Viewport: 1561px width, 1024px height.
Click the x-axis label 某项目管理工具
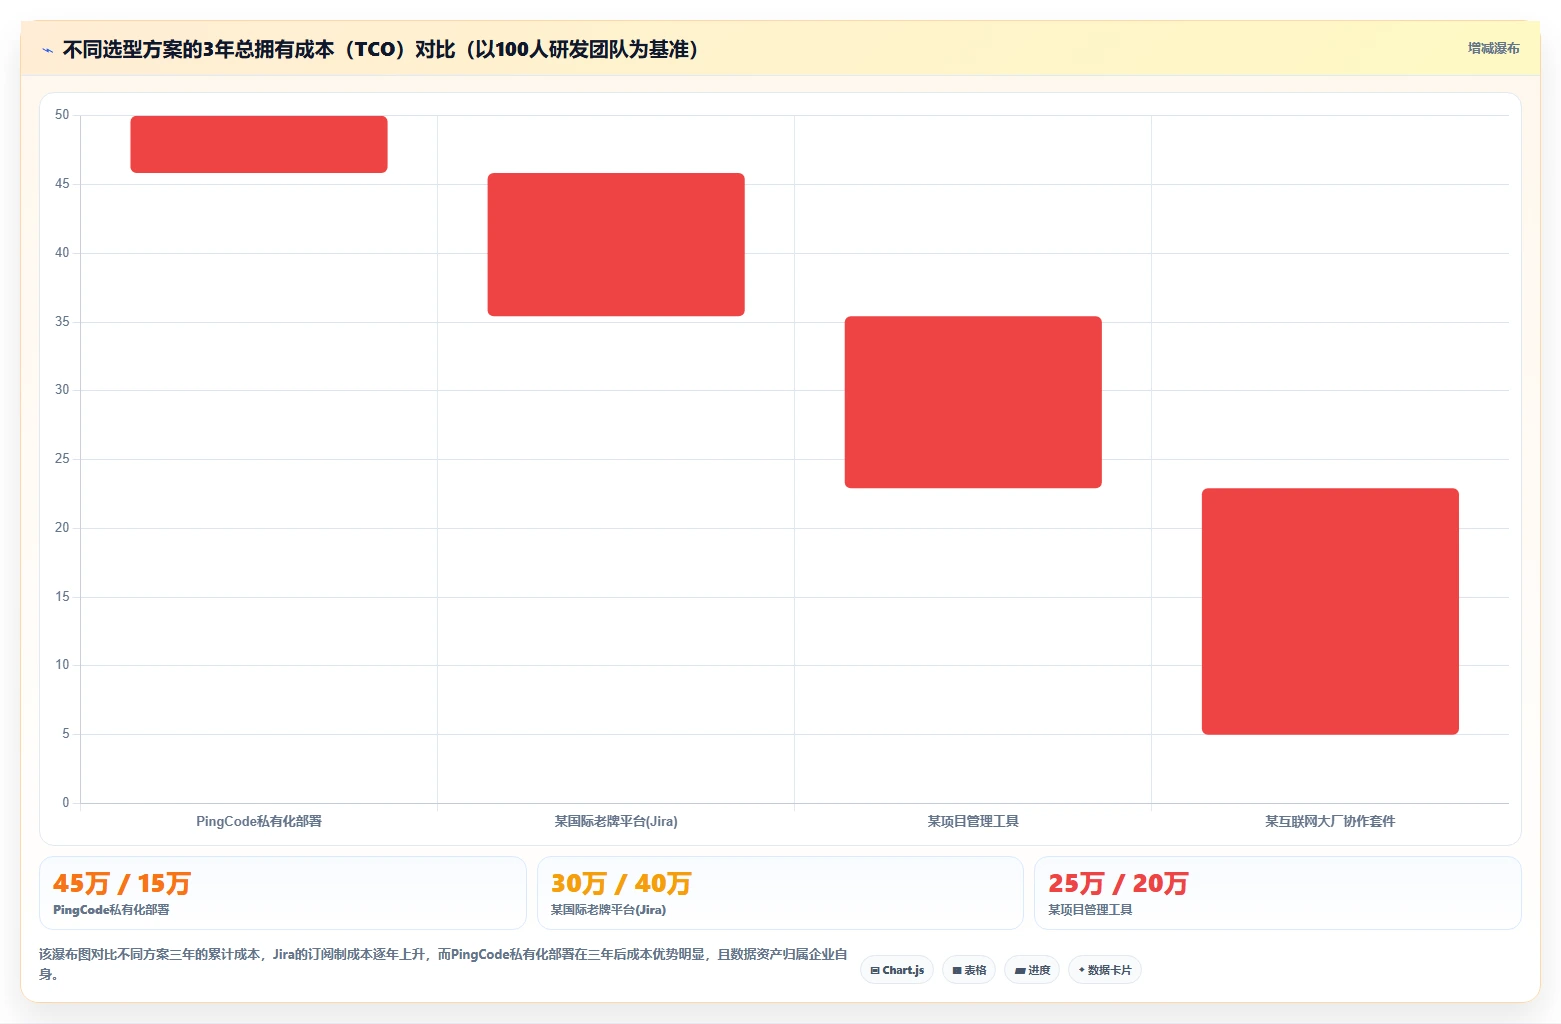(973, 821)
